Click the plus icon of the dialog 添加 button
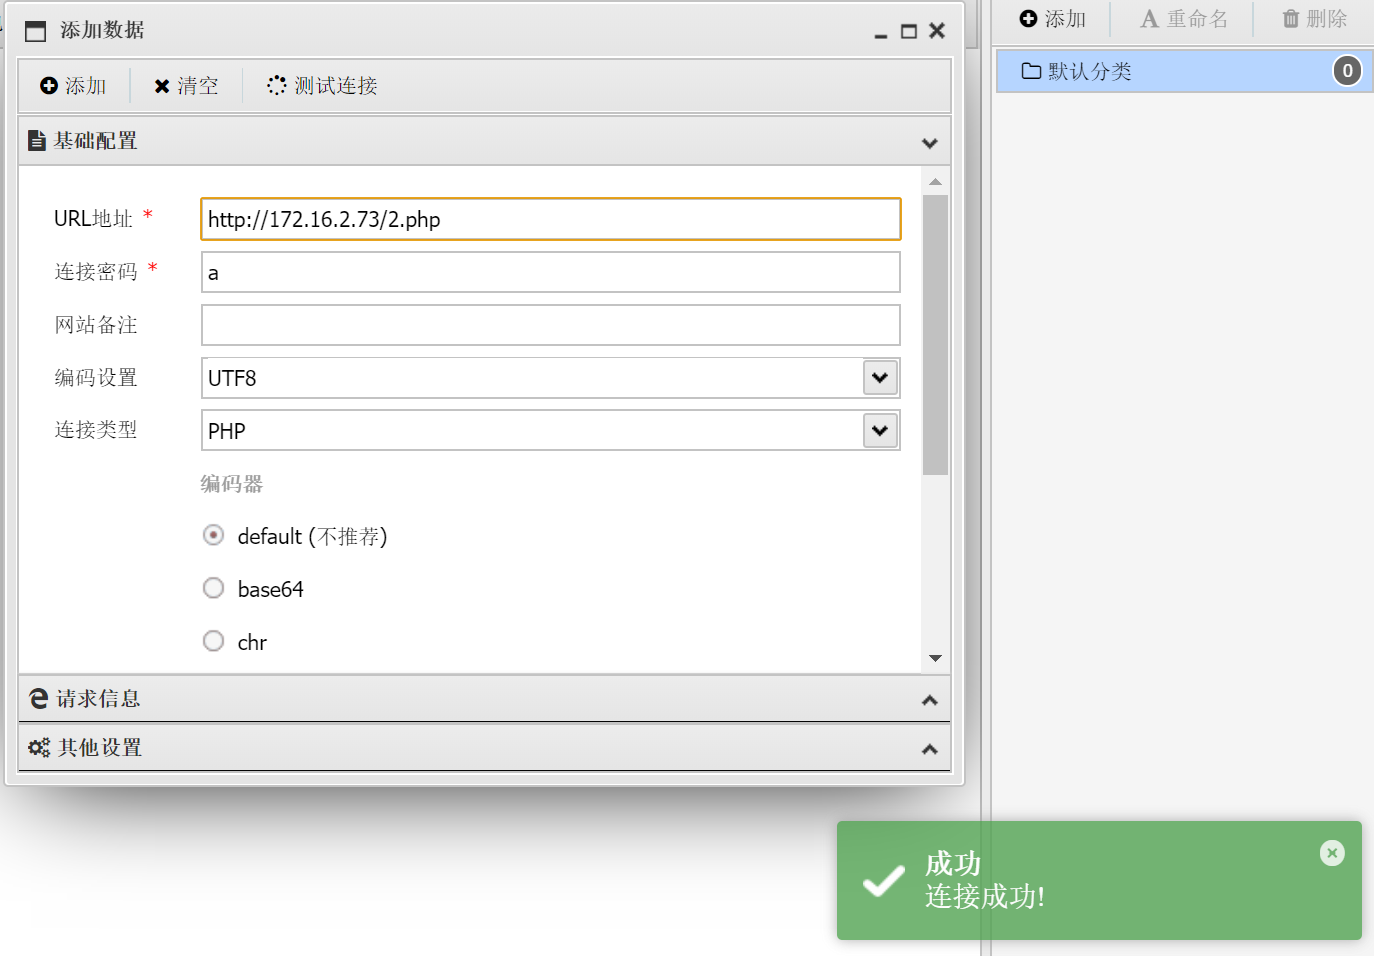The height and width of the screenshot is (956, 1374). point(49,86)
